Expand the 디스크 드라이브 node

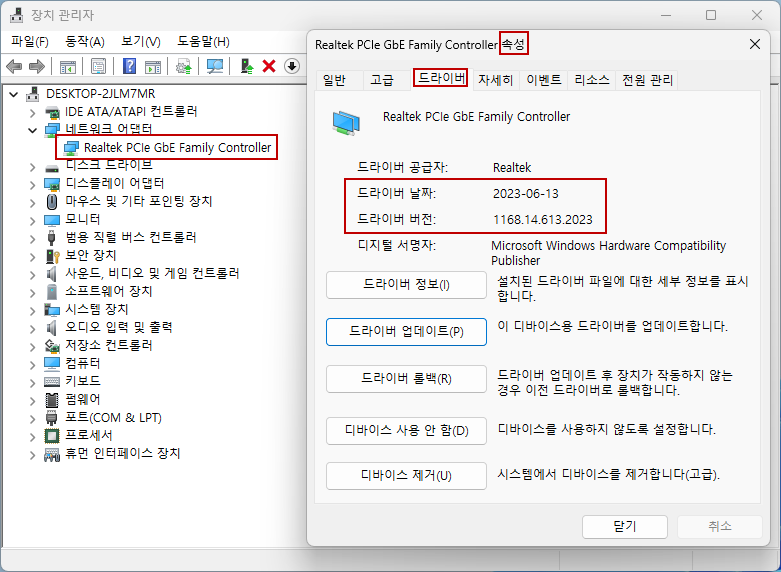tap(33, 167)
